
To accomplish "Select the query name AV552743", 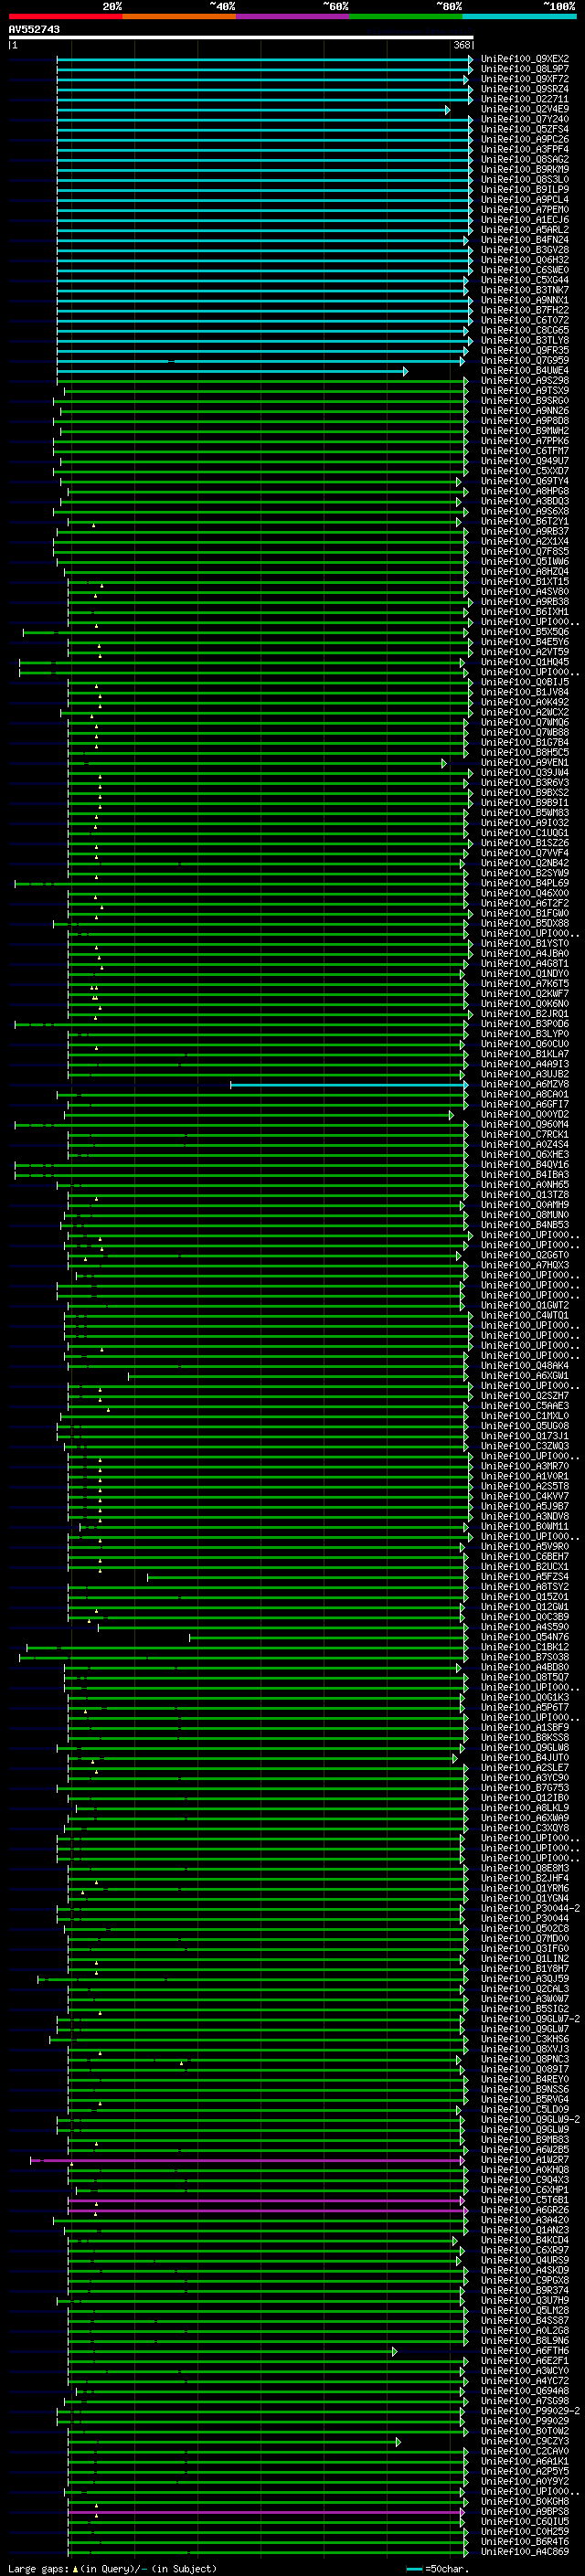I will point(34,30).
